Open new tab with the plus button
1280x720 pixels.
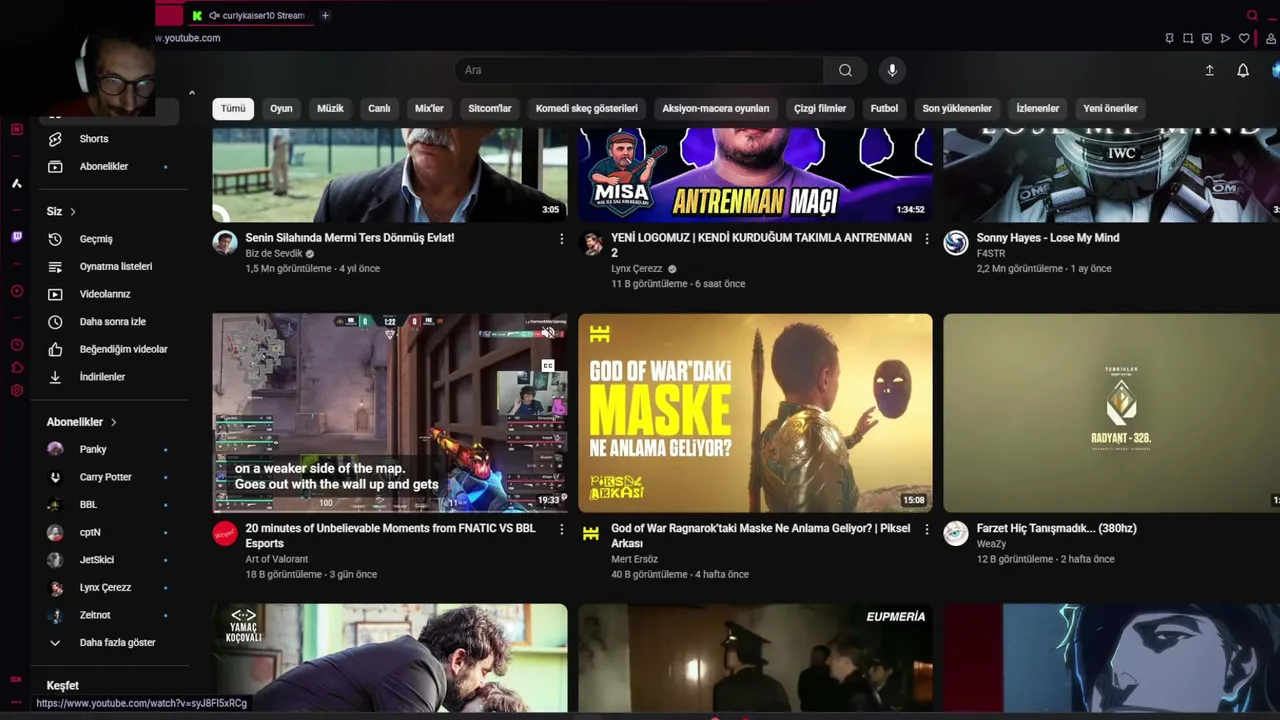click(325, 15)
